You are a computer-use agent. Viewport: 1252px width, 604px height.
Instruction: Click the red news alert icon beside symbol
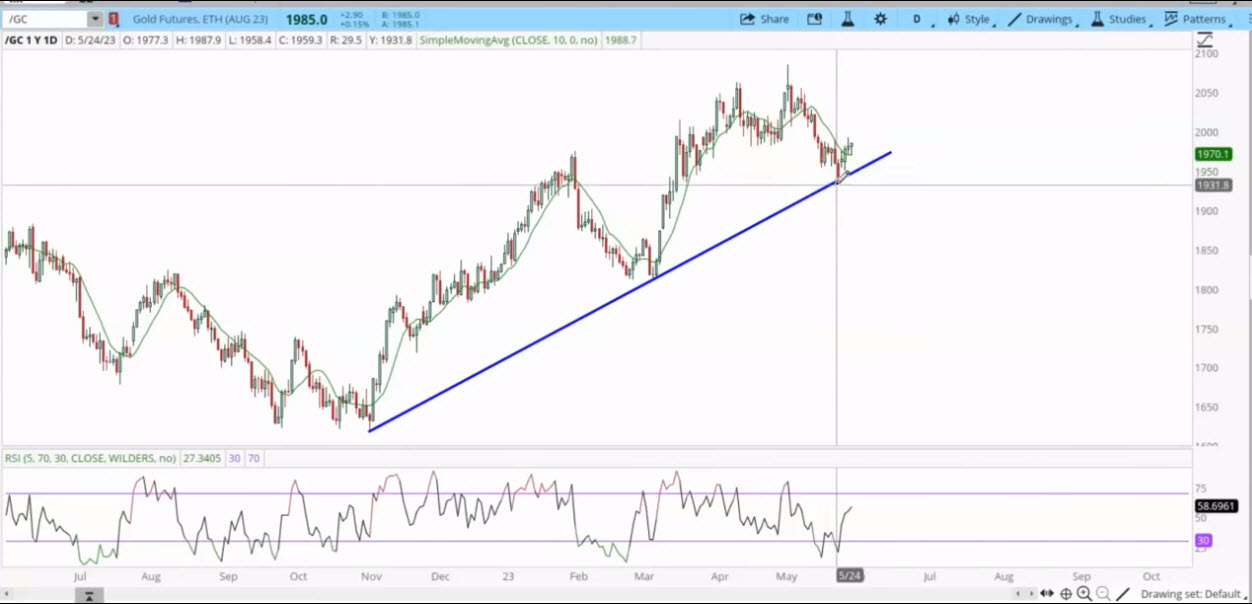pos(113,19)
